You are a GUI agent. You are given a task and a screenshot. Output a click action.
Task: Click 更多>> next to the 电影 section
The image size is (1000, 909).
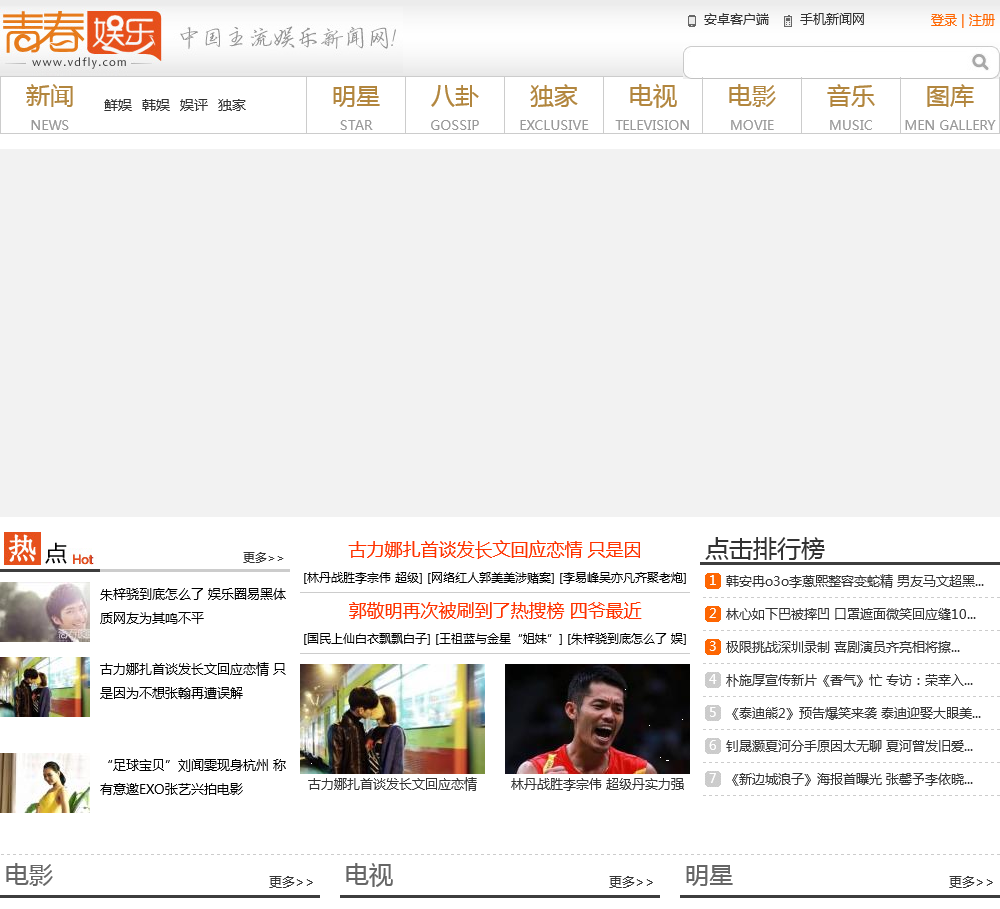[x=291, y=882]
